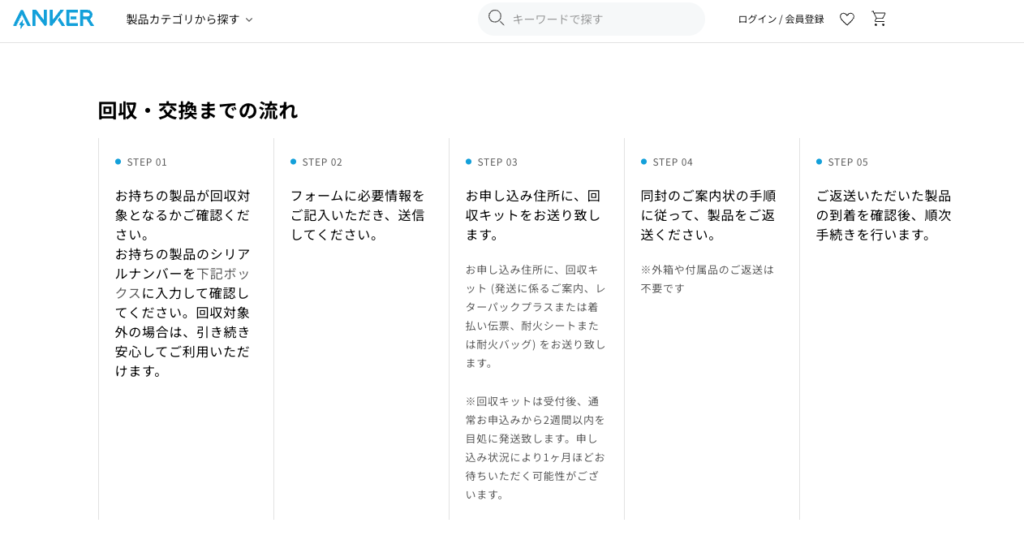Click the blue dot beside STEP 01
This screenshot has height=549, width=1024.
(x=118, y=162)
